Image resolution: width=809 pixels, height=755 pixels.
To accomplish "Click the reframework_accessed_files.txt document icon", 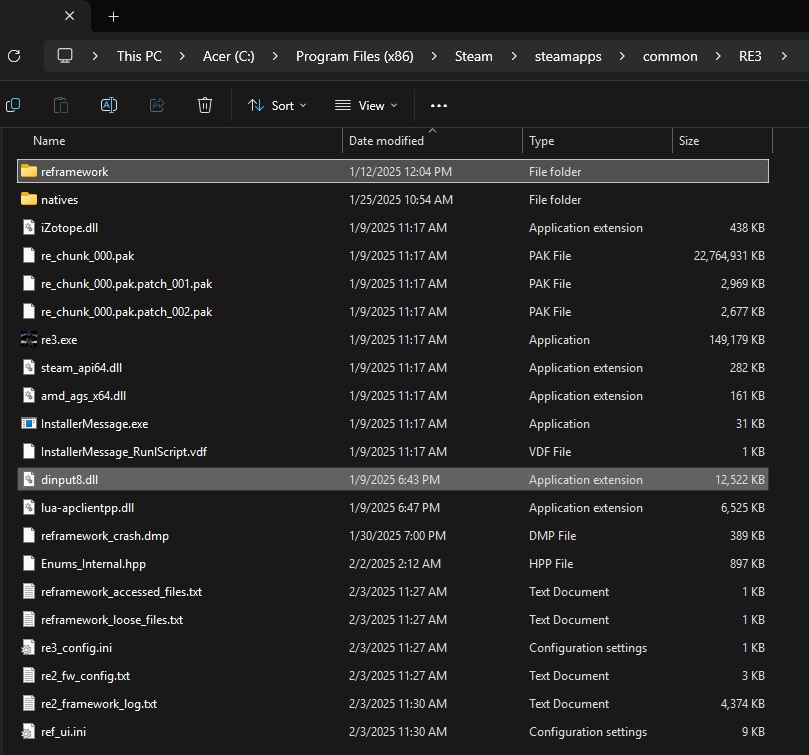I will (29, 591).
